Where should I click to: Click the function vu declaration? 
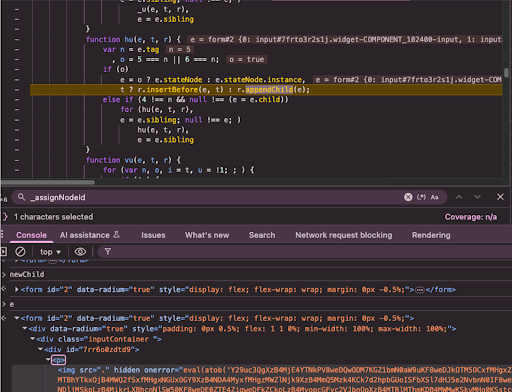133,160
